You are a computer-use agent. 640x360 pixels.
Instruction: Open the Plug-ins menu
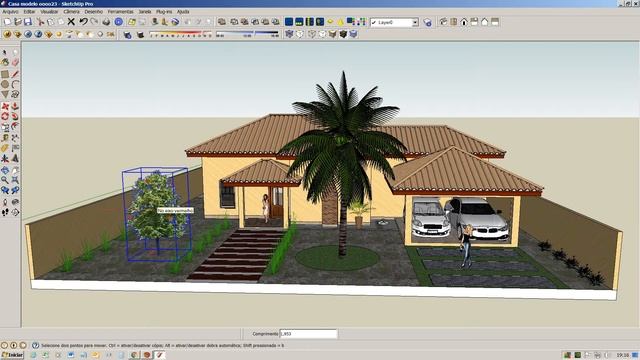(164, 11)
